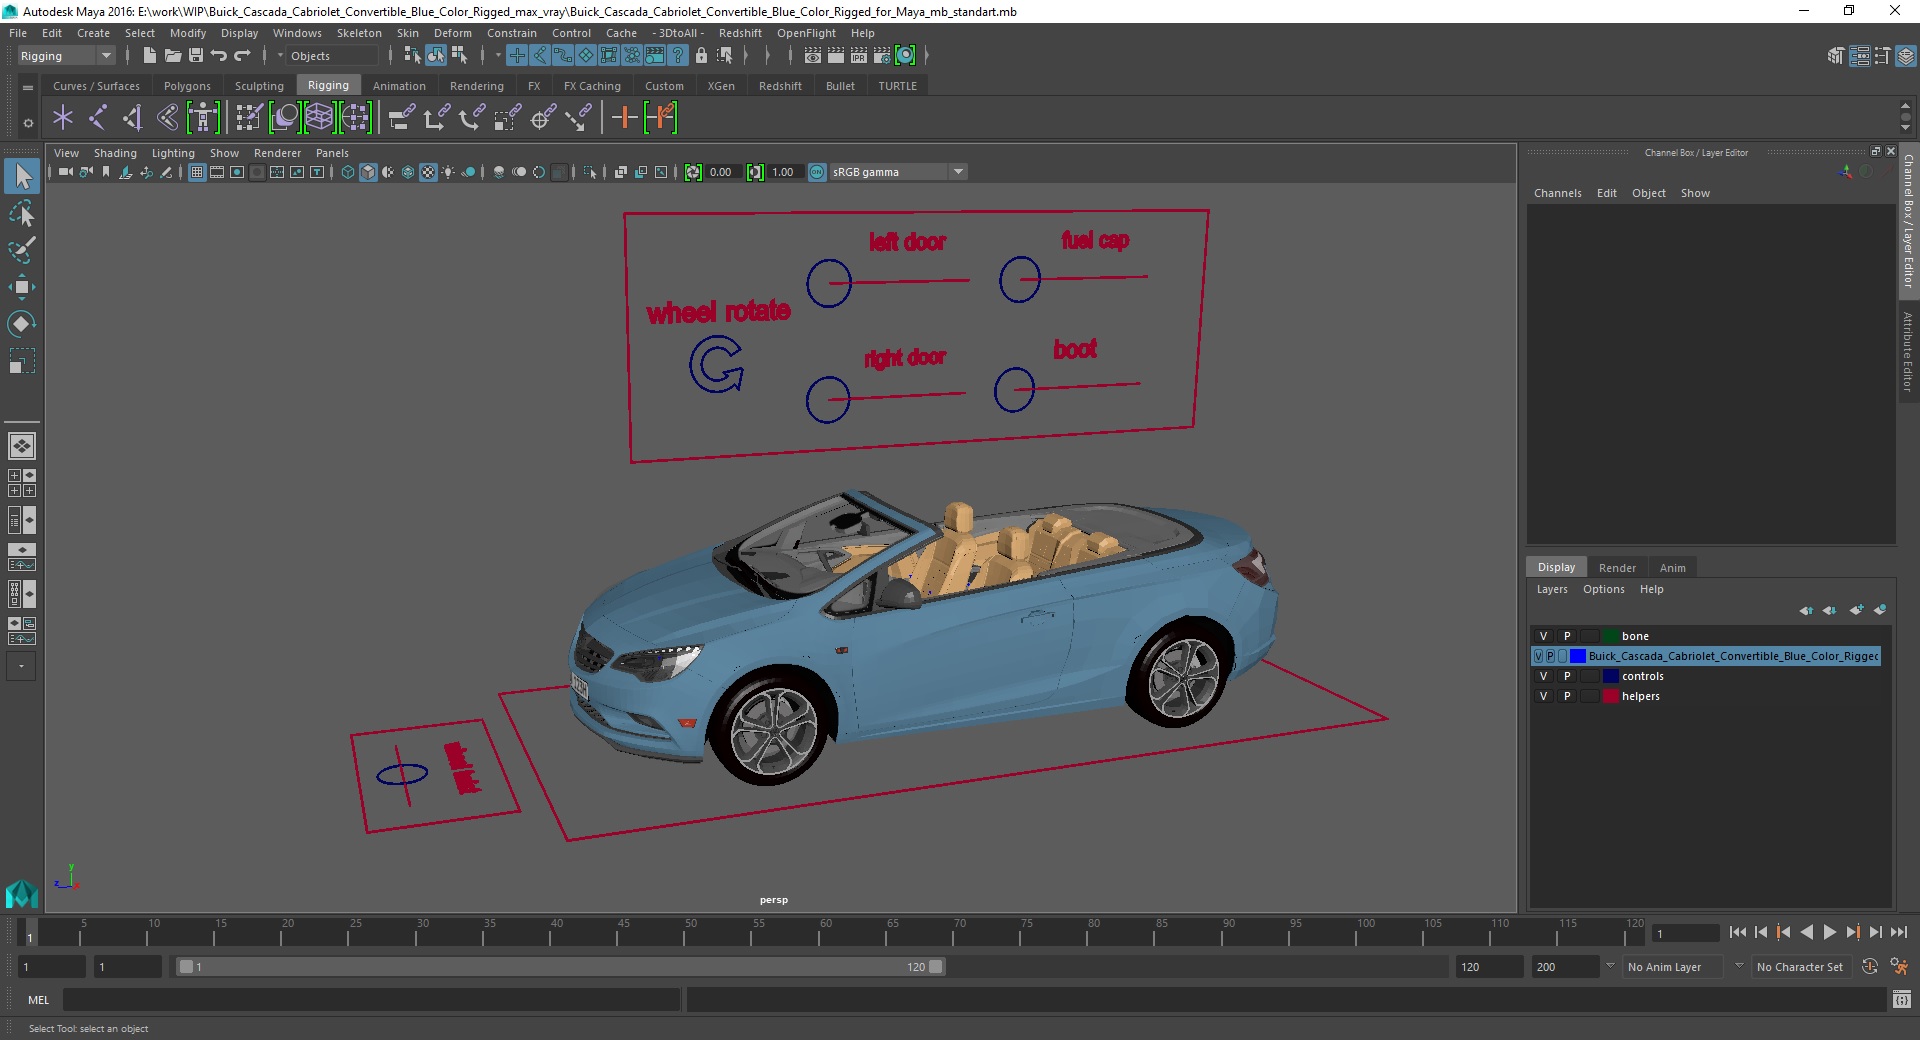Play backwards on the timeline
This screenshot has height=1040, width=1920.
click(x=1806, y=932)
